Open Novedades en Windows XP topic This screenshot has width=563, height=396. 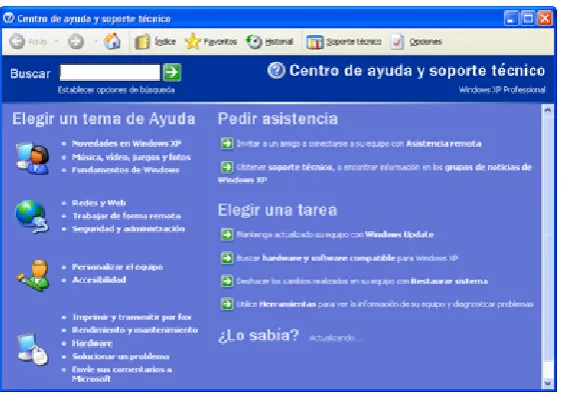(126, 144)
